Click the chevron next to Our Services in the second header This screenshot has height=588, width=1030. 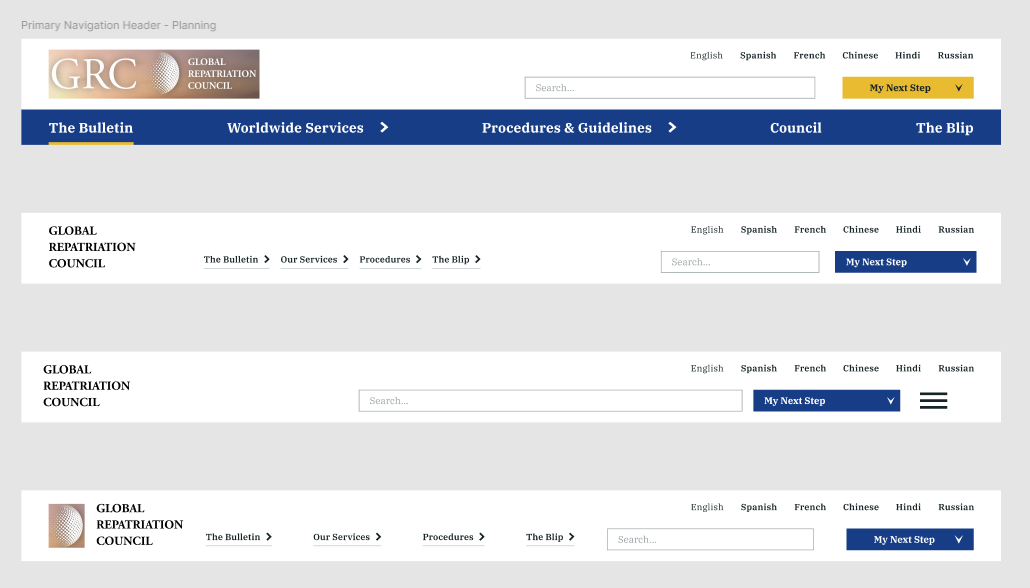pos(346,260)
